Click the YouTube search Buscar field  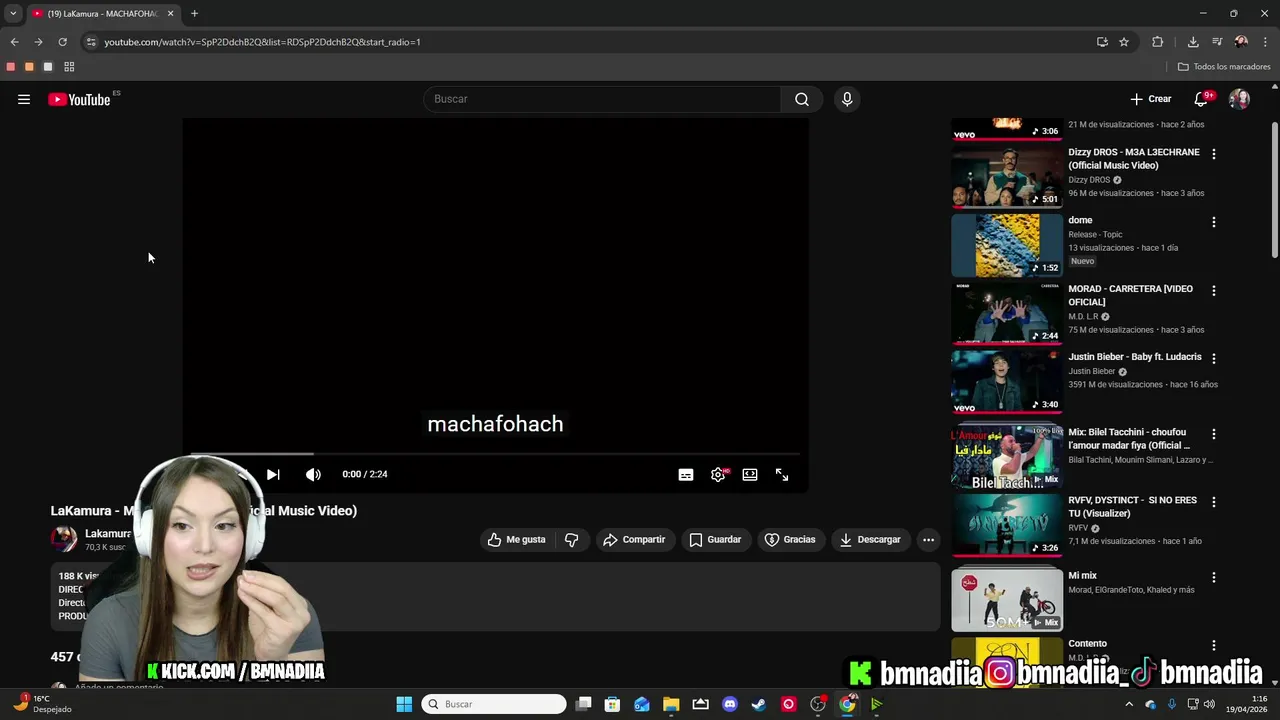pos(603,99)
